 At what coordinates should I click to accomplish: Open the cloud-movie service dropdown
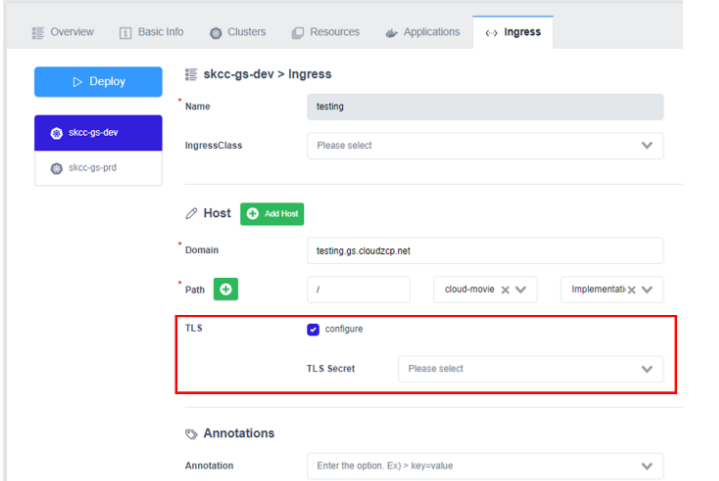(x=485, y=289)
